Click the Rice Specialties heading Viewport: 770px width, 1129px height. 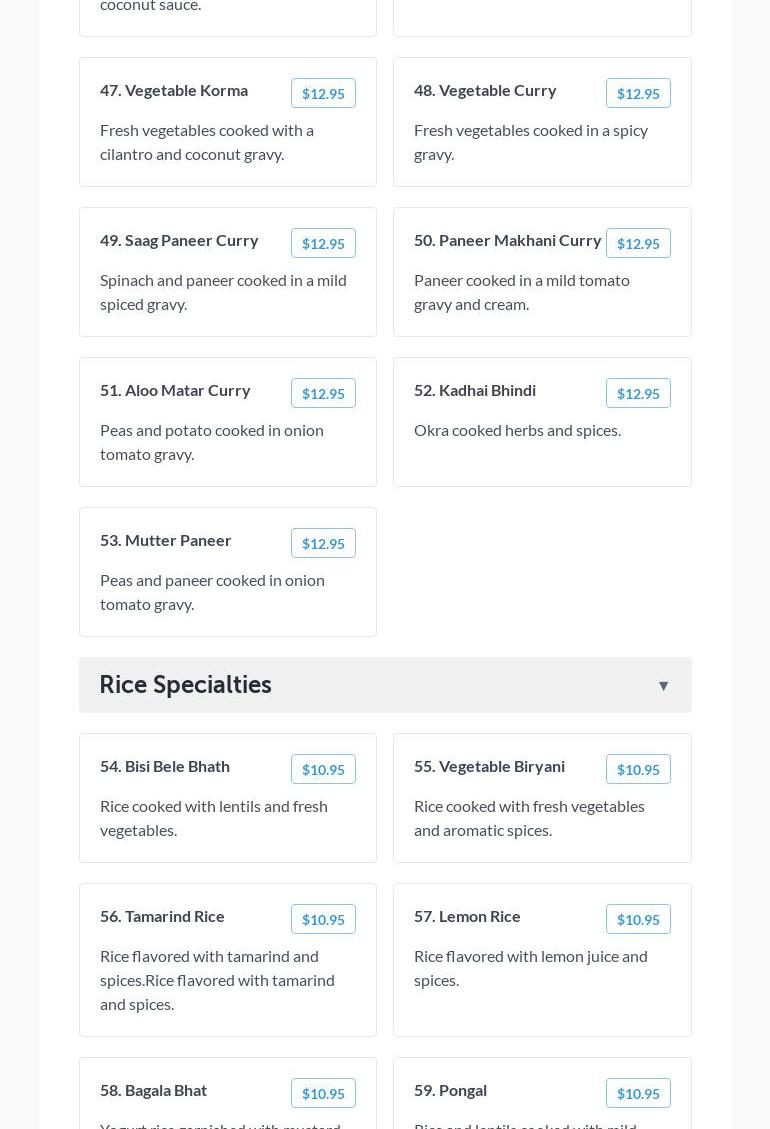186,685
